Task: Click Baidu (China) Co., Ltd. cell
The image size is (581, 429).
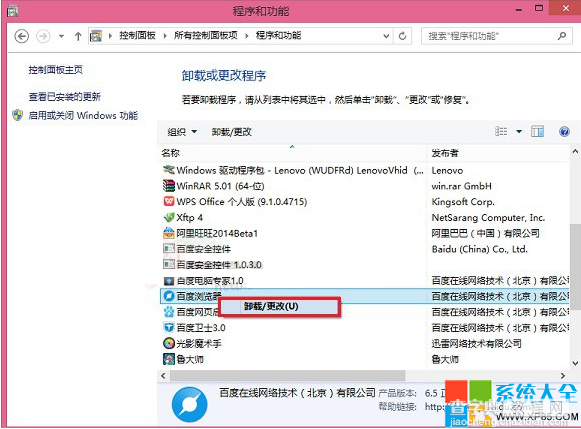Action: [479, 249]
